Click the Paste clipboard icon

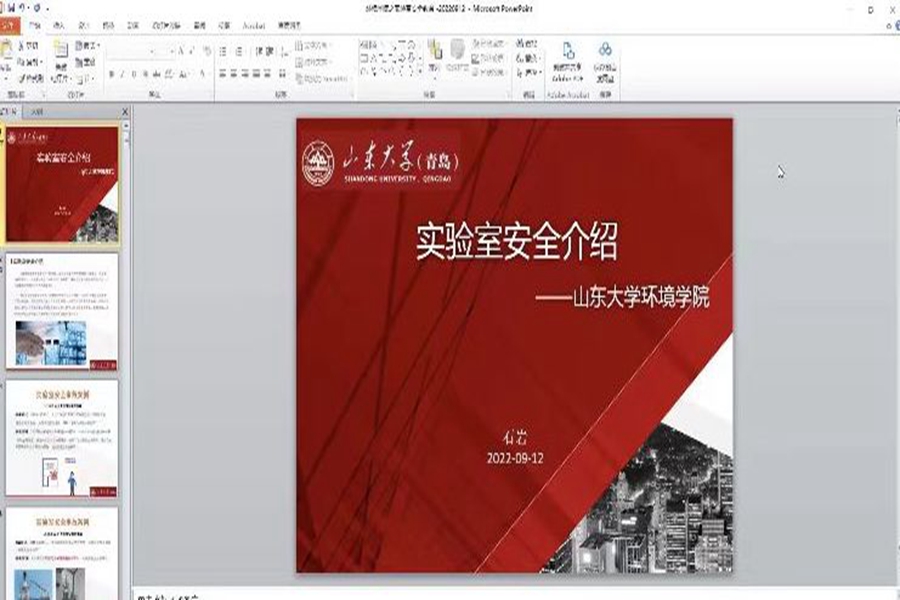(6, 49)
